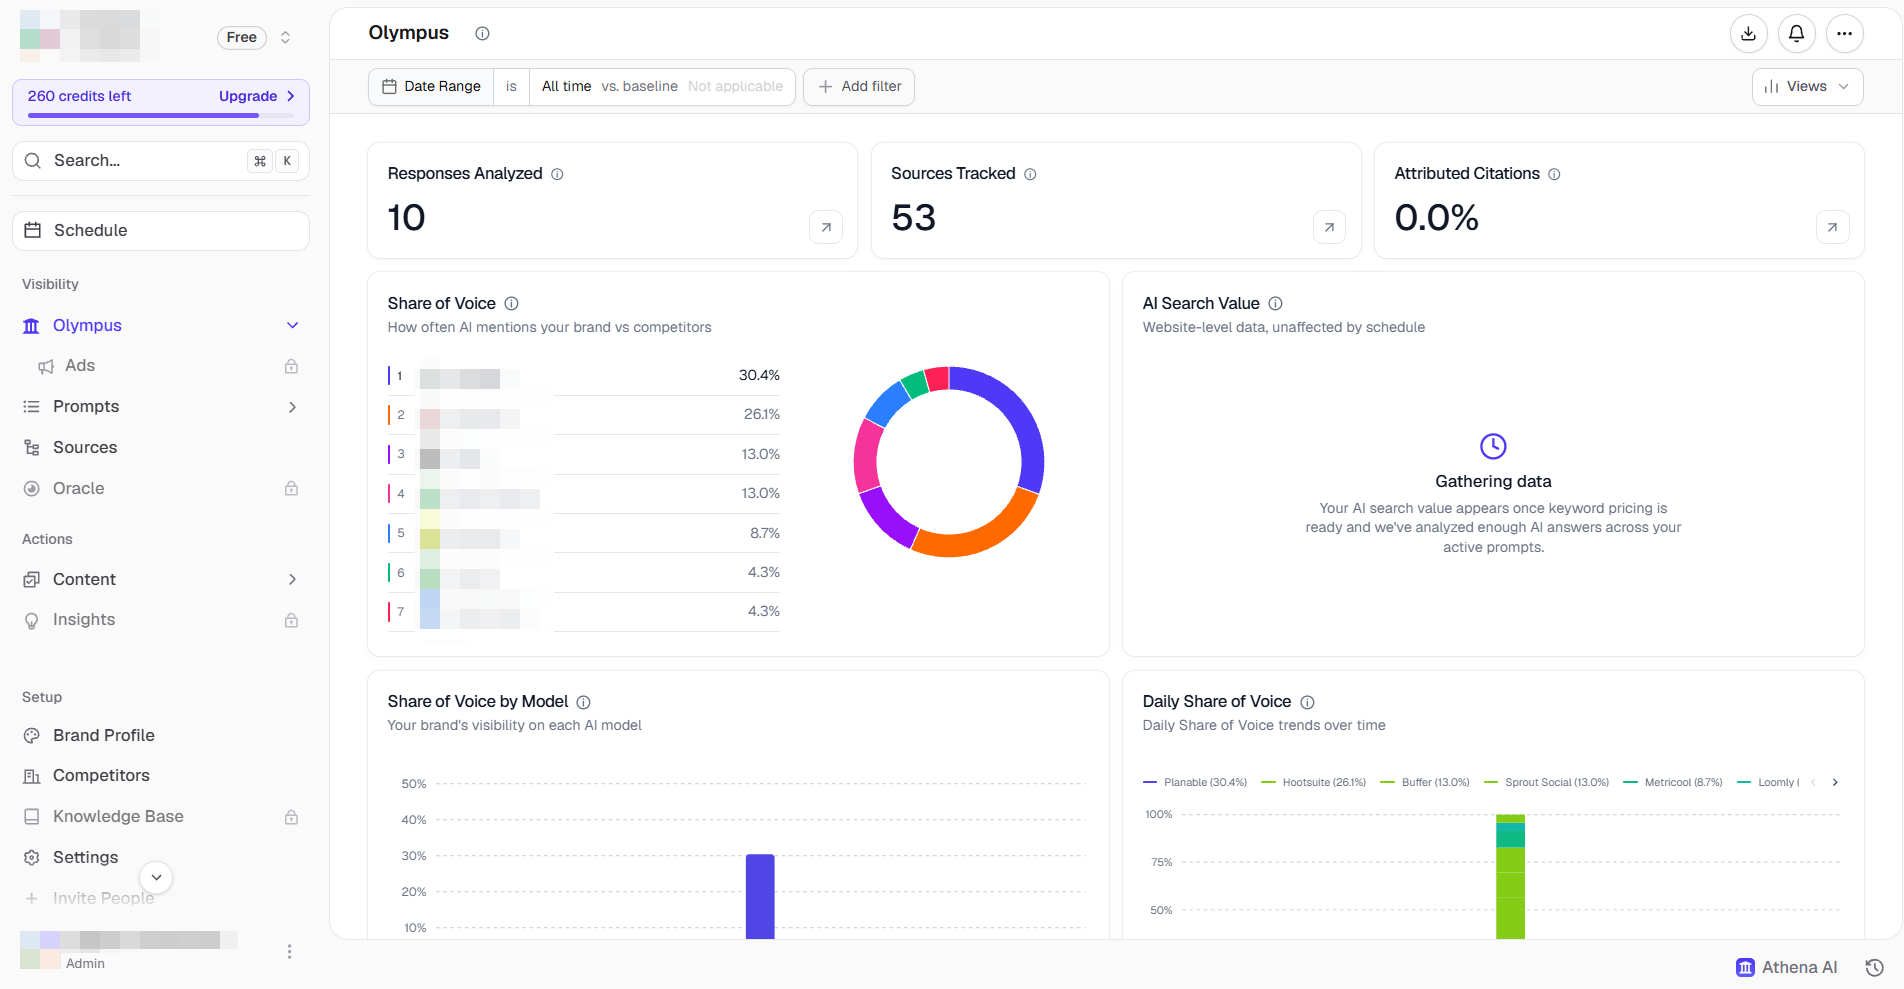Click info icon beside AI Search Value
Viewport: 1904px width, 989px height.
point(1275,304)
